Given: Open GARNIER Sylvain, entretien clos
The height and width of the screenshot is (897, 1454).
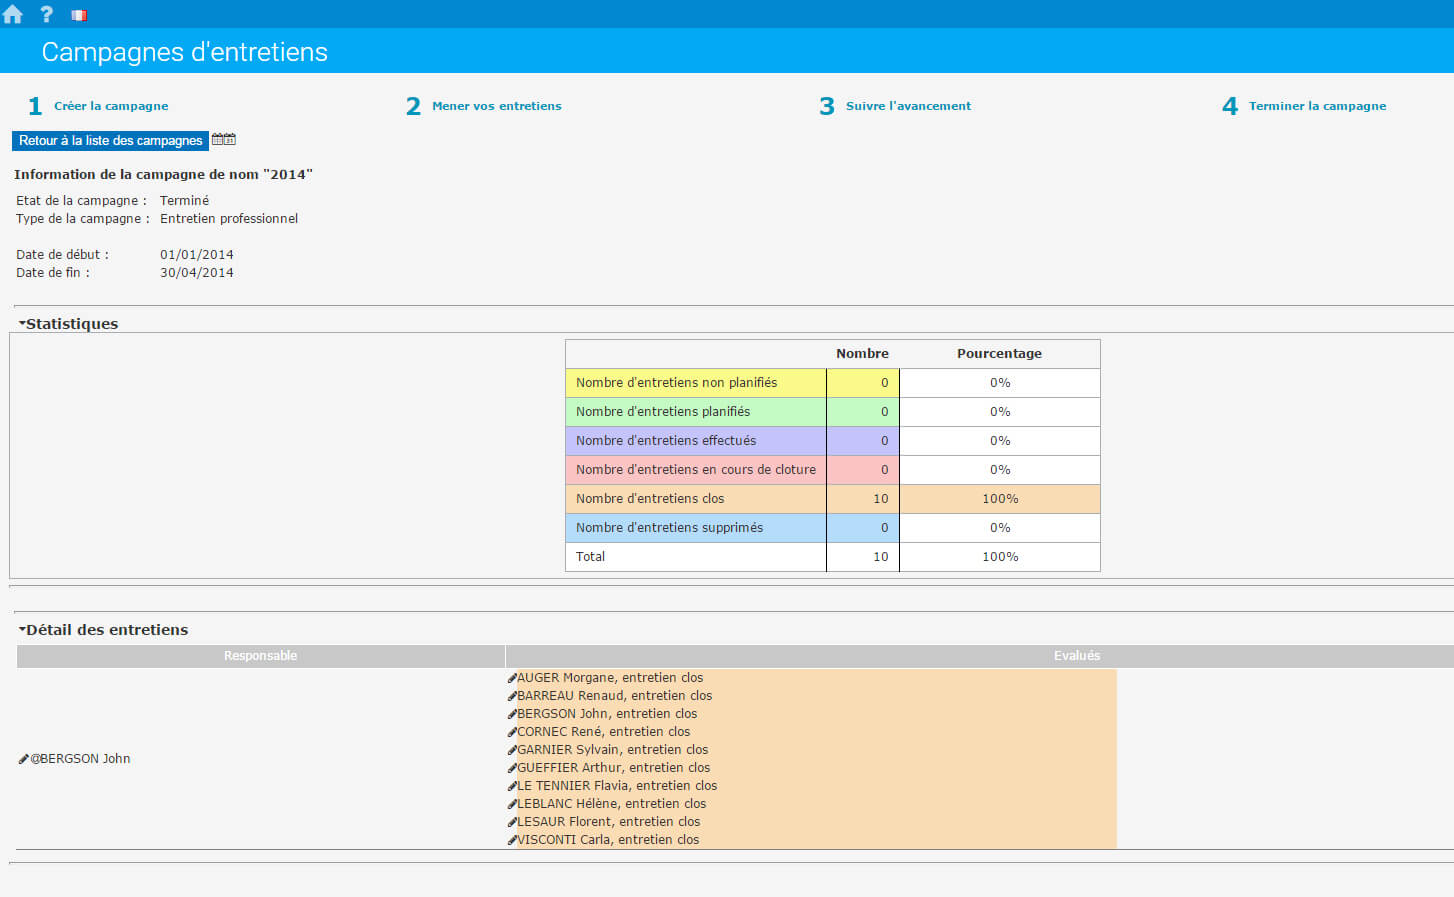Looking at the screenshot, I should 613,750.
